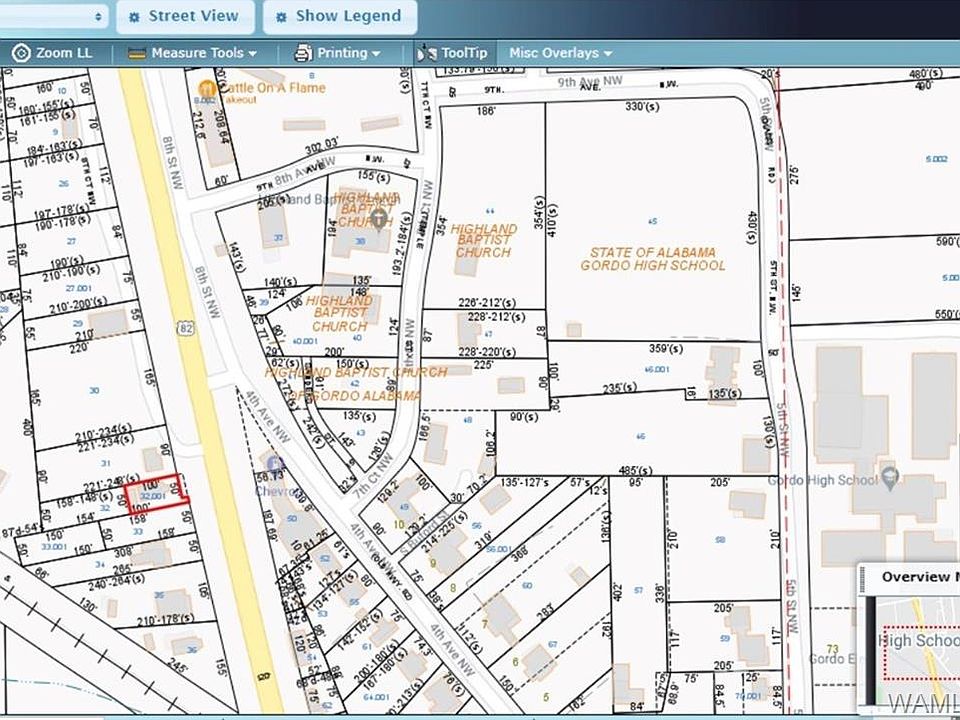Screen dimensions: 960x720
Task: Click the Highland Baptist Church place marker
Action: (x=380, y=219)
